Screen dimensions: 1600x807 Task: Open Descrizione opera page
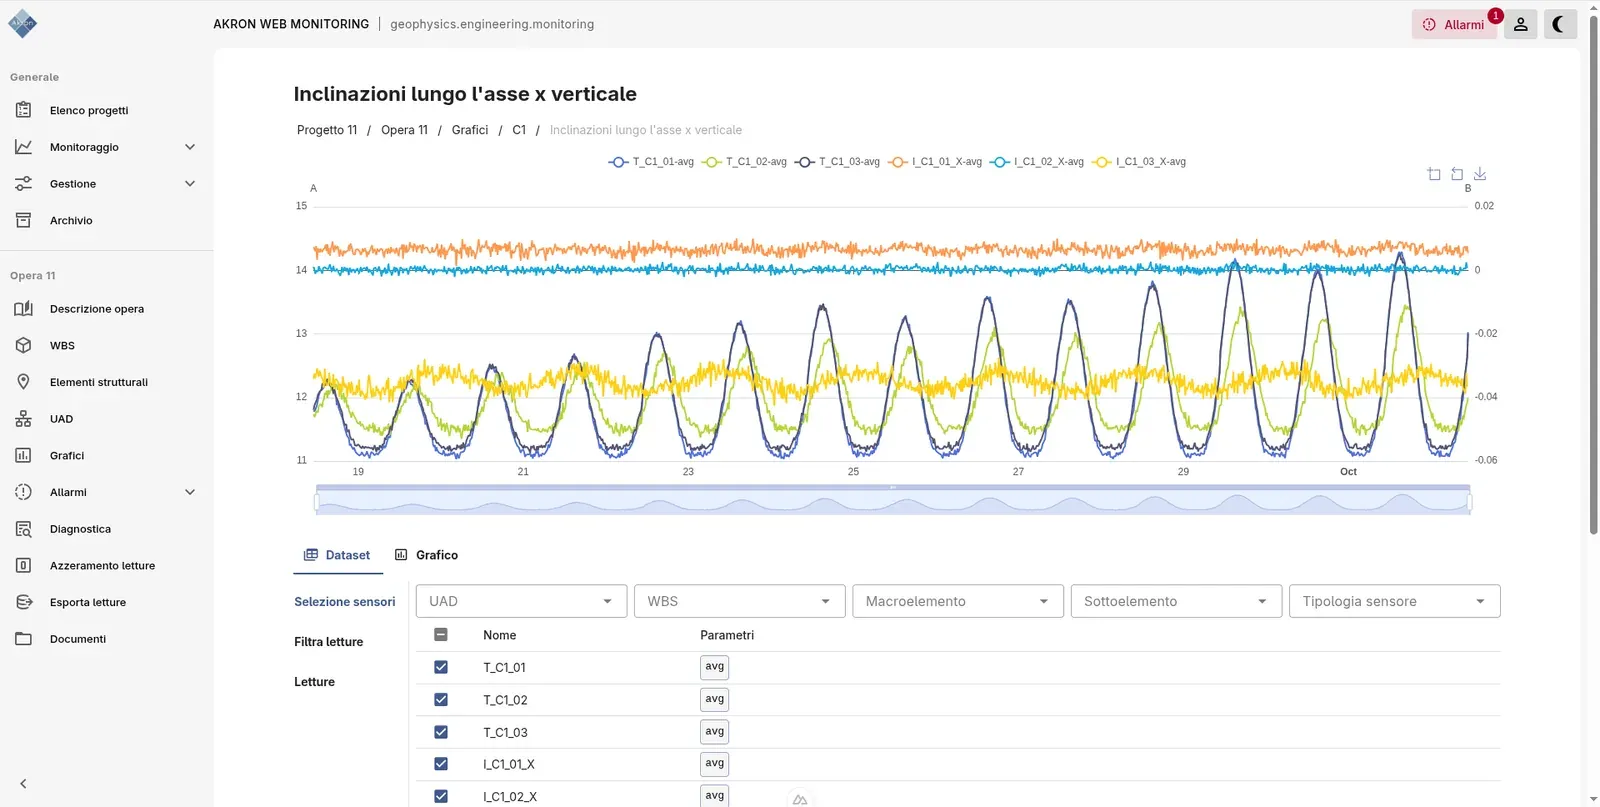click(97, 309)
